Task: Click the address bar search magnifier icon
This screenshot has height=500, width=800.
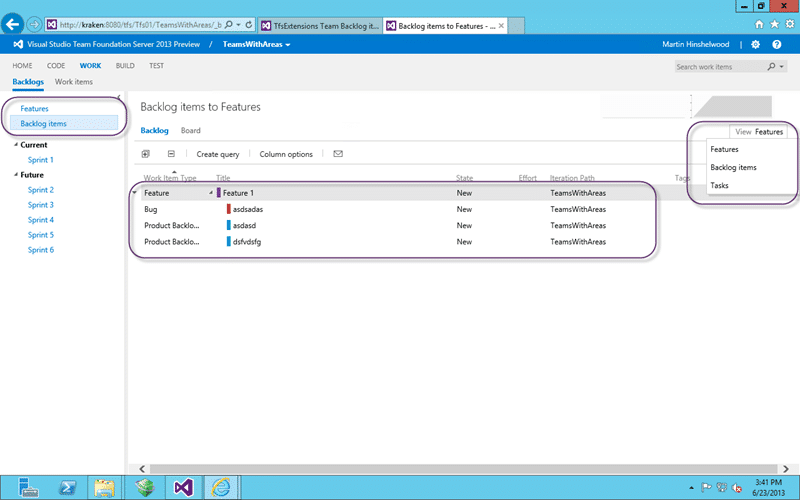Action: [229, 24]
